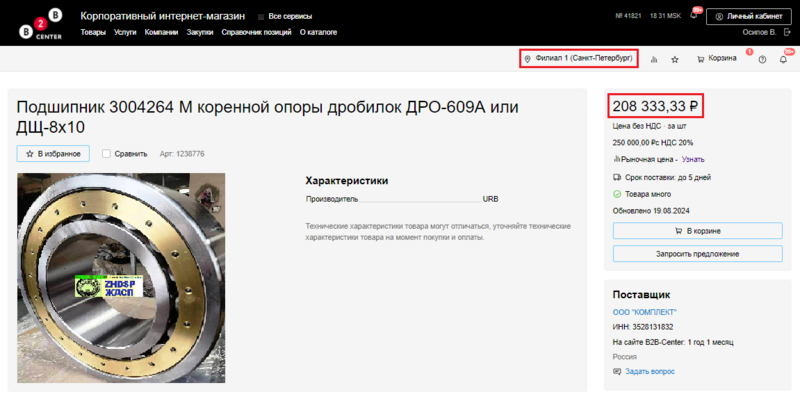Click the logout icon next to Осипов В.
Screen dimensions: 800x399
click(x=787, y=33)
